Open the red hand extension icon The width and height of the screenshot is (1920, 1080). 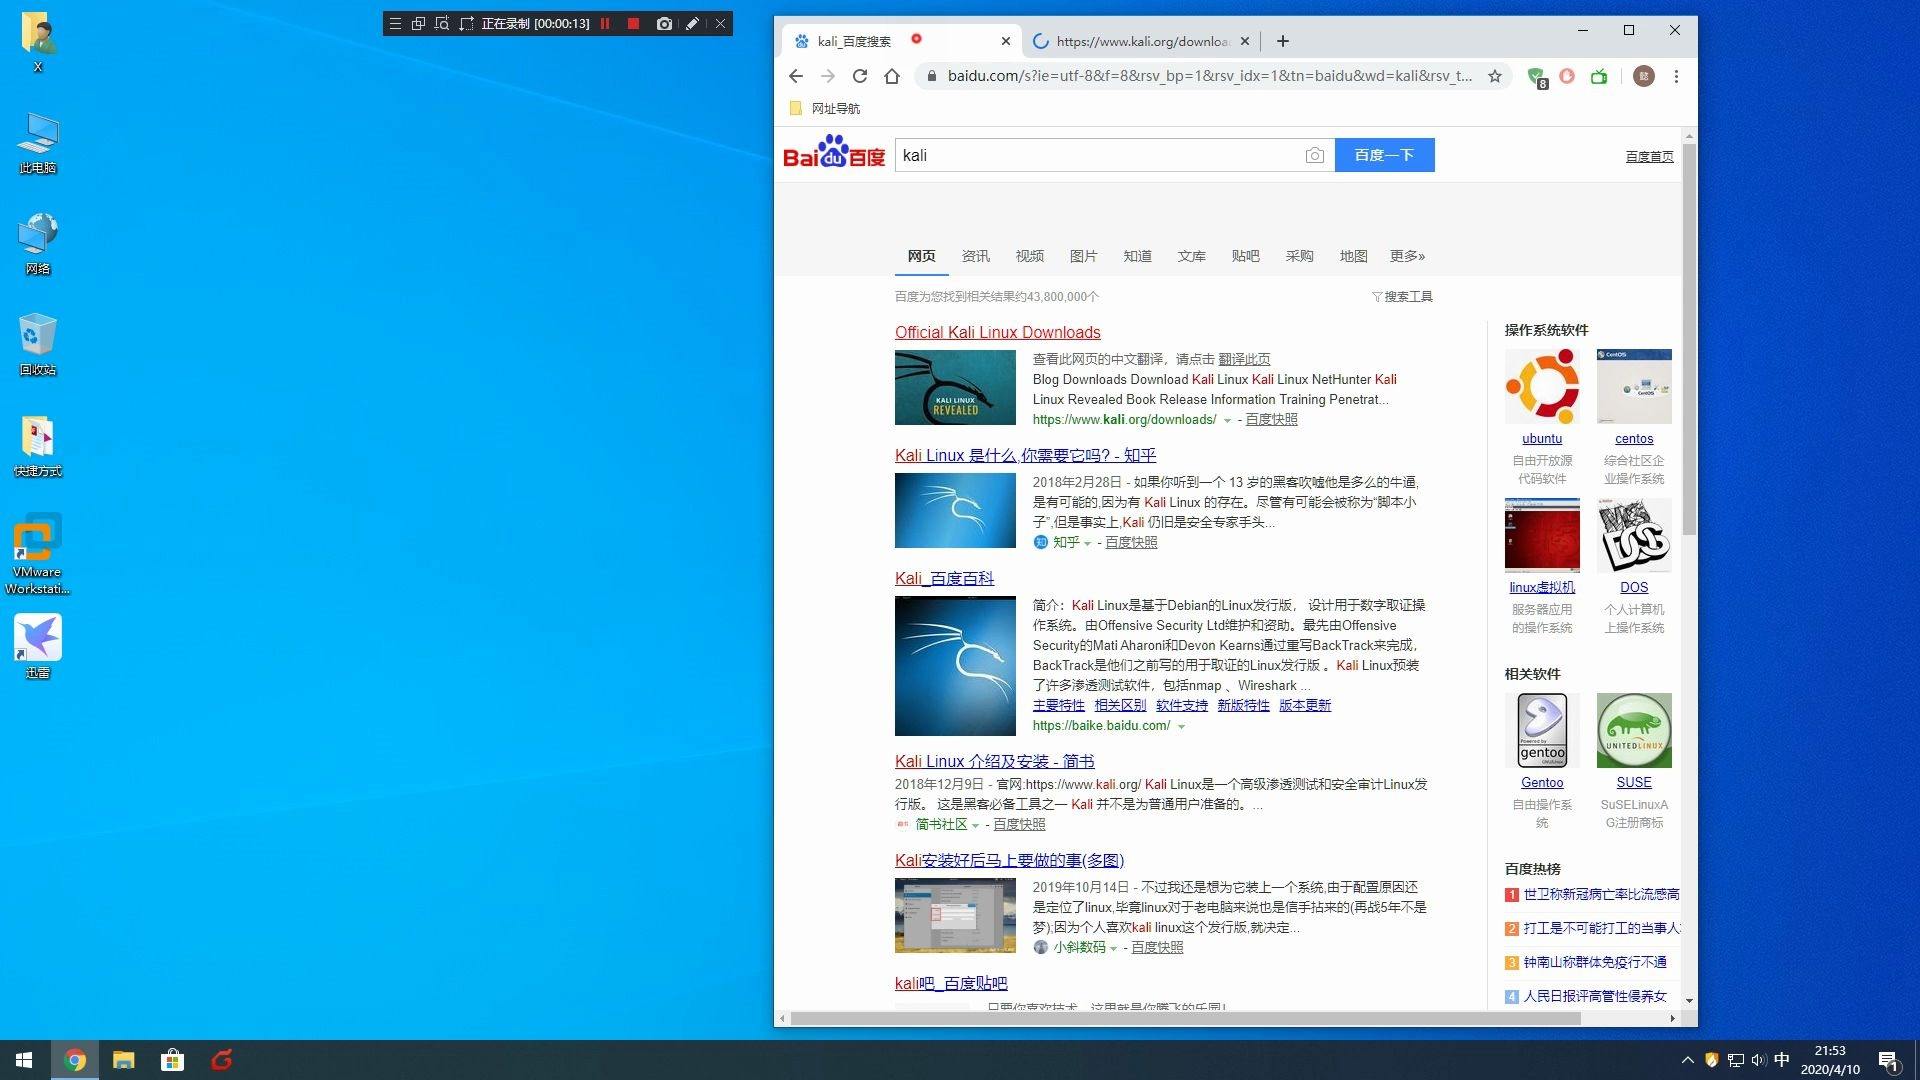coord(1567,76)
